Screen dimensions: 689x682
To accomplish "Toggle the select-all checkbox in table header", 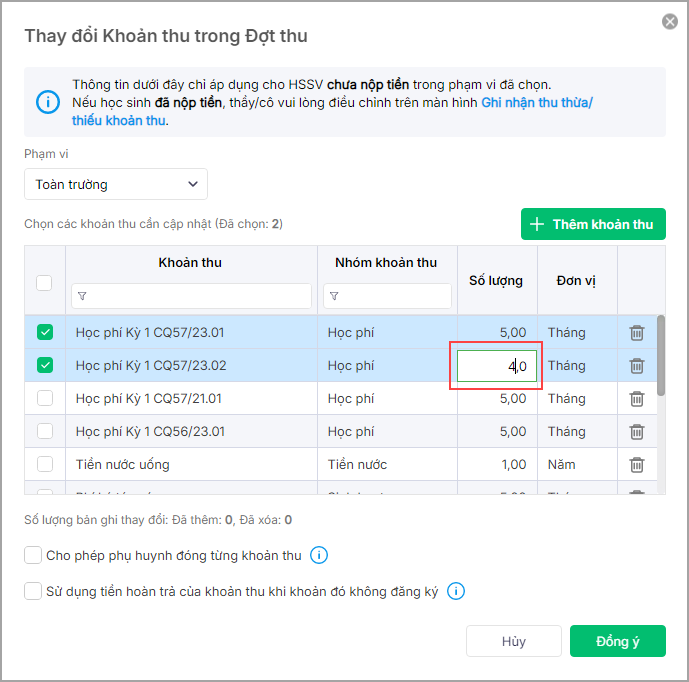I will pos(45,283).
